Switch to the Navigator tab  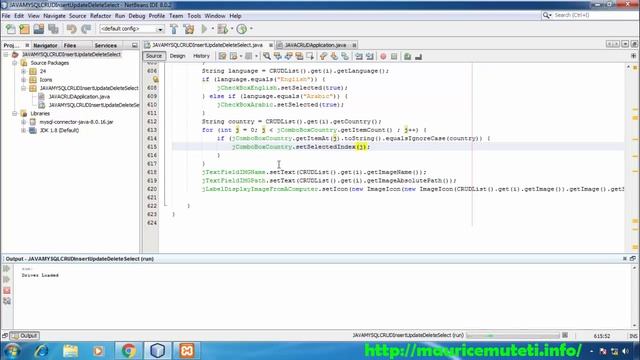tap(45, 45)
